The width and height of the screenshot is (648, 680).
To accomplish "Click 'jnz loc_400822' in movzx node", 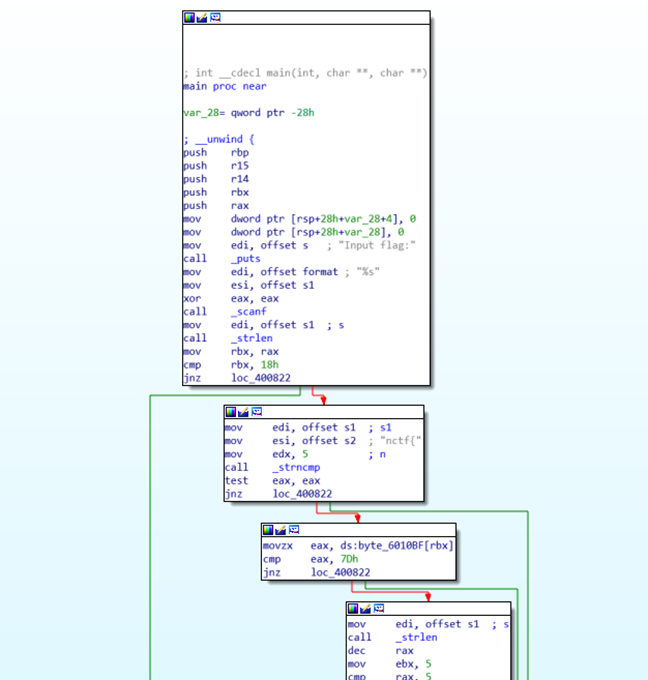I will click(317, 572).
